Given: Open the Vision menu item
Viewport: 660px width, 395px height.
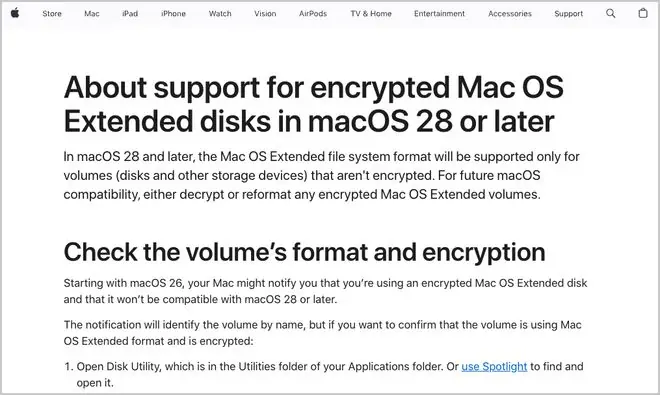Looking at the screenshot, I should point(265,13).
